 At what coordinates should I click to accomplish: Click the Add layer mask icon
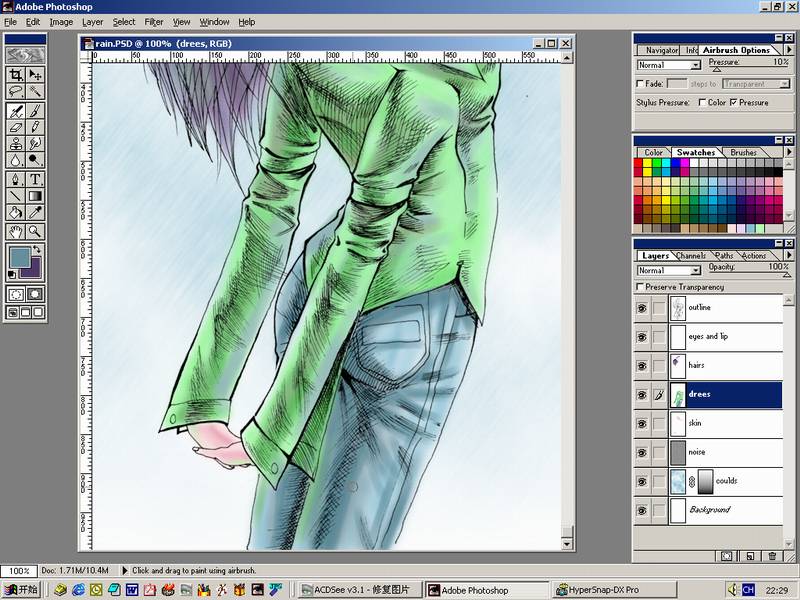point(727,556)
